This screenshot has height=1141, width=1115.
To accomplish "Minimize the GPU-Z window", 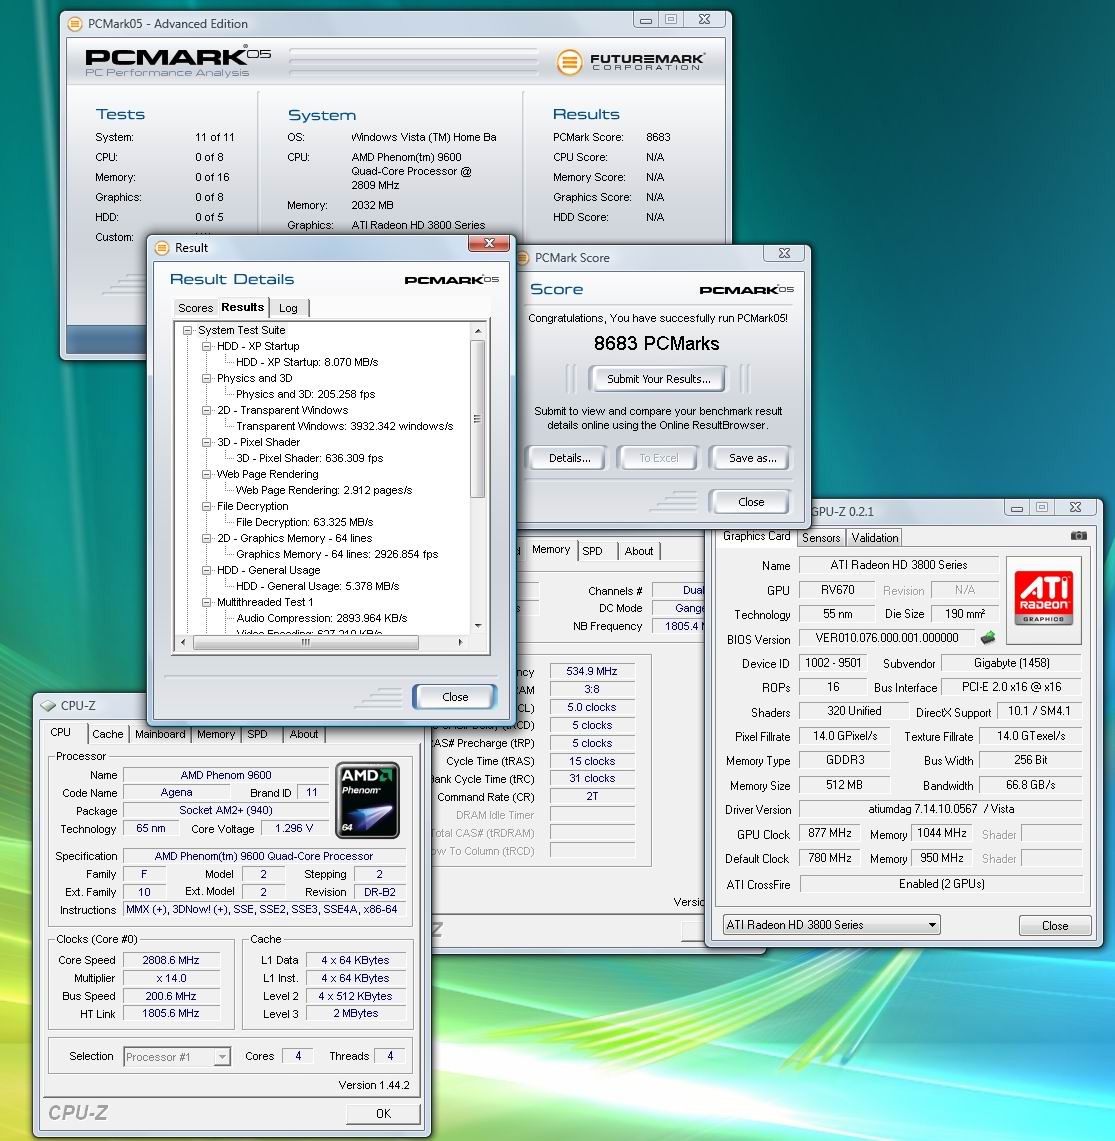I will tap(1017, 508).
